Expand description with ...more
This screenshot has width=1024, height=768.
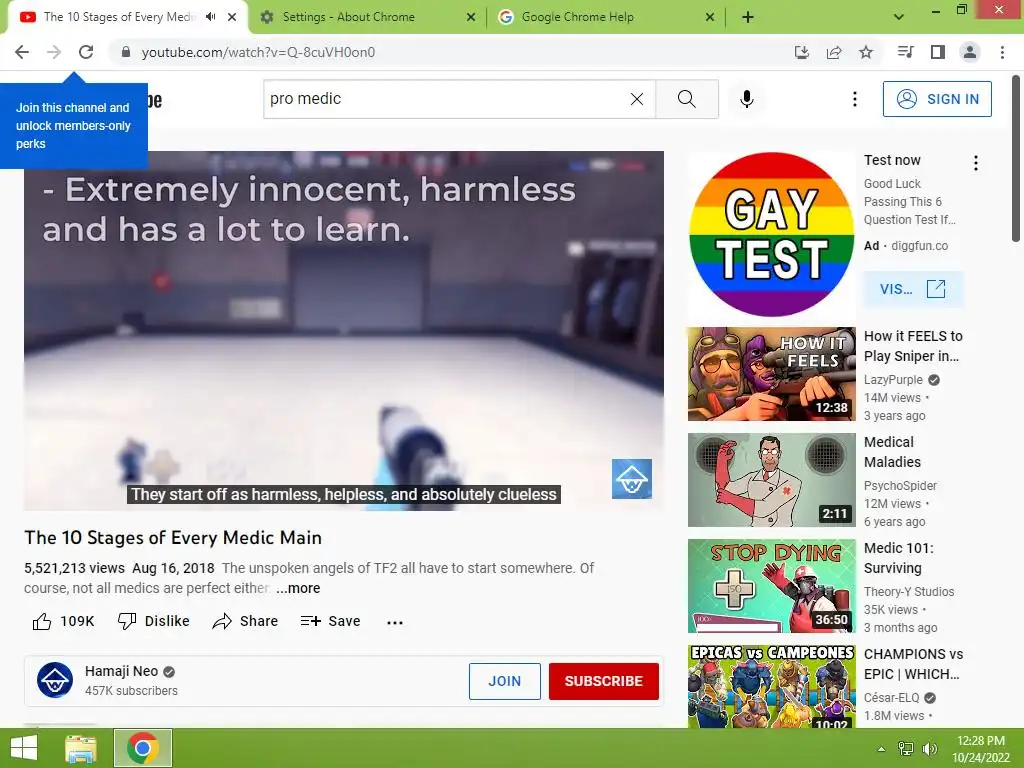pyautogui.click(x=298, y=588)
